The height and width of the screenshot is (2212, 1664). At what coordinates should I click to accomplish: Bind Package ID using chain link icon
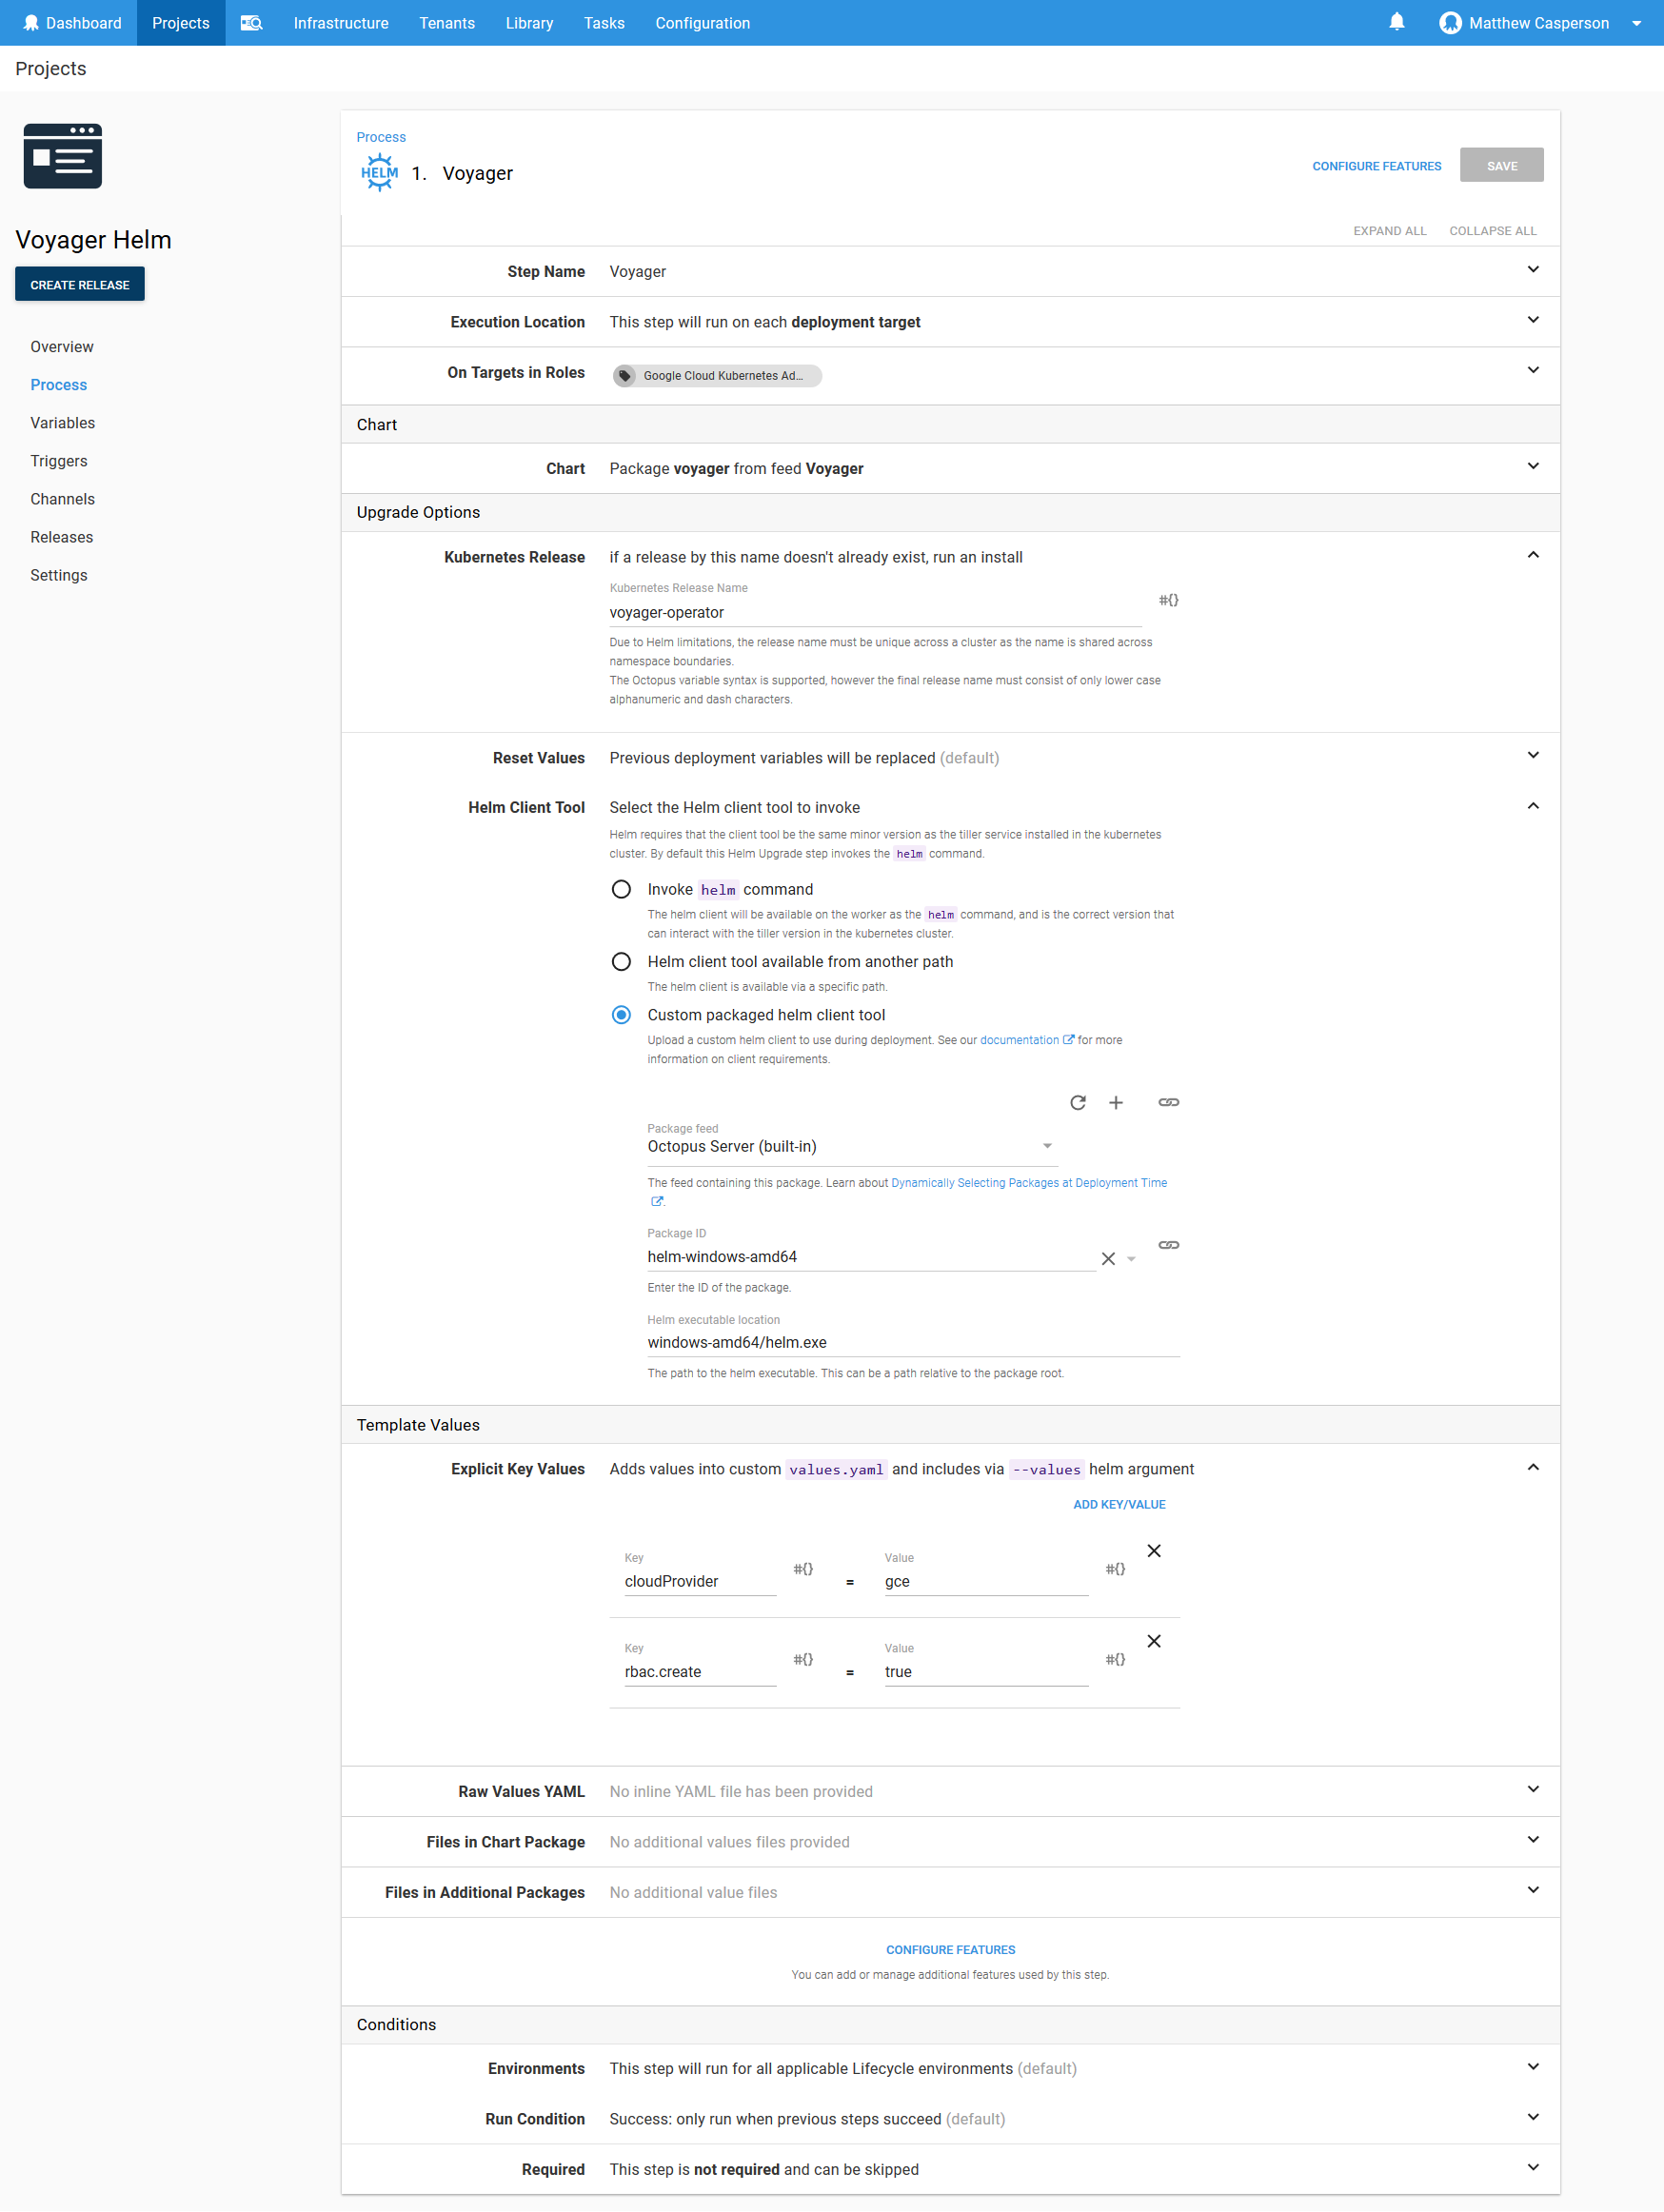1167,1244
